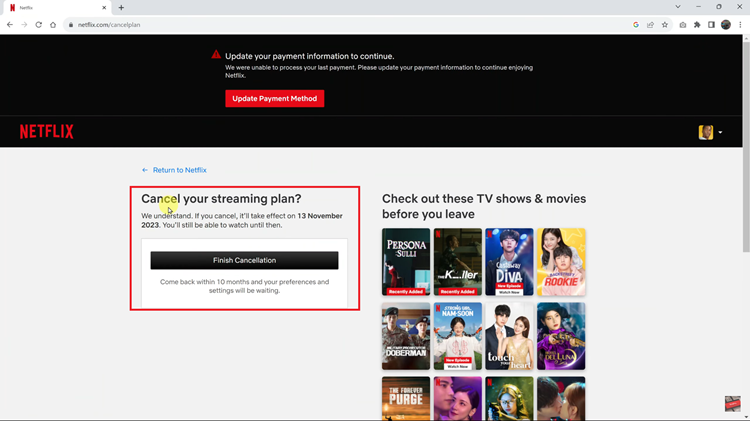The image size is (750, 421).
Task: Click the Finish Cancellation button
Action: [244, 260]
